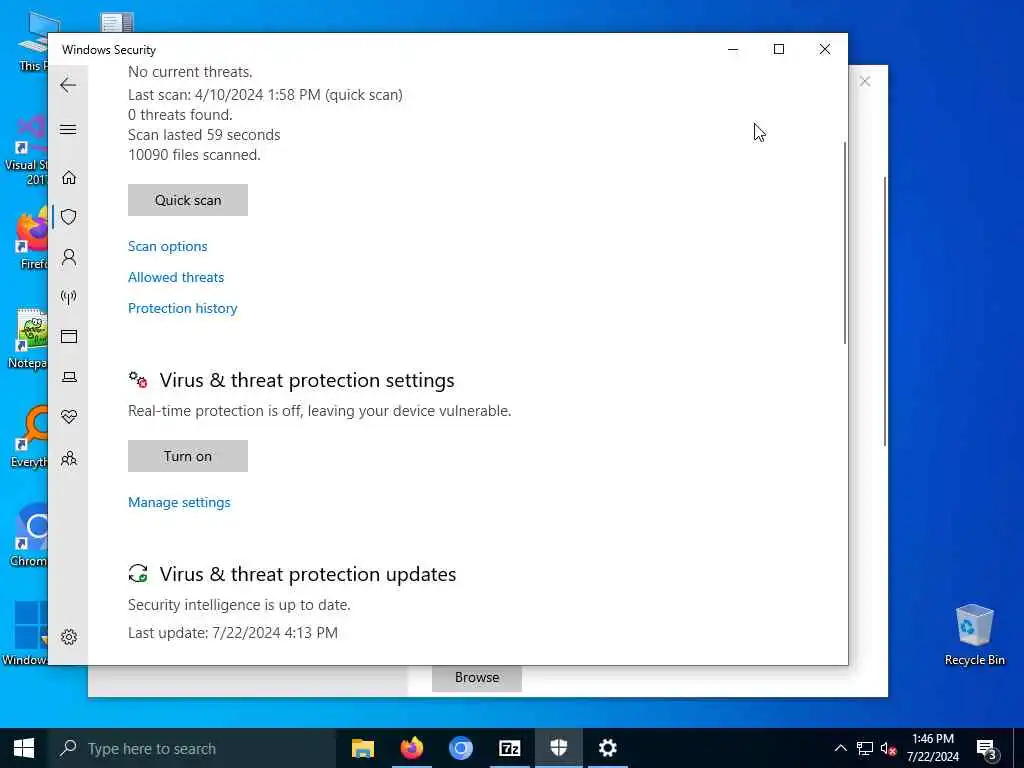Close the background window with its X

click(865, 82)
